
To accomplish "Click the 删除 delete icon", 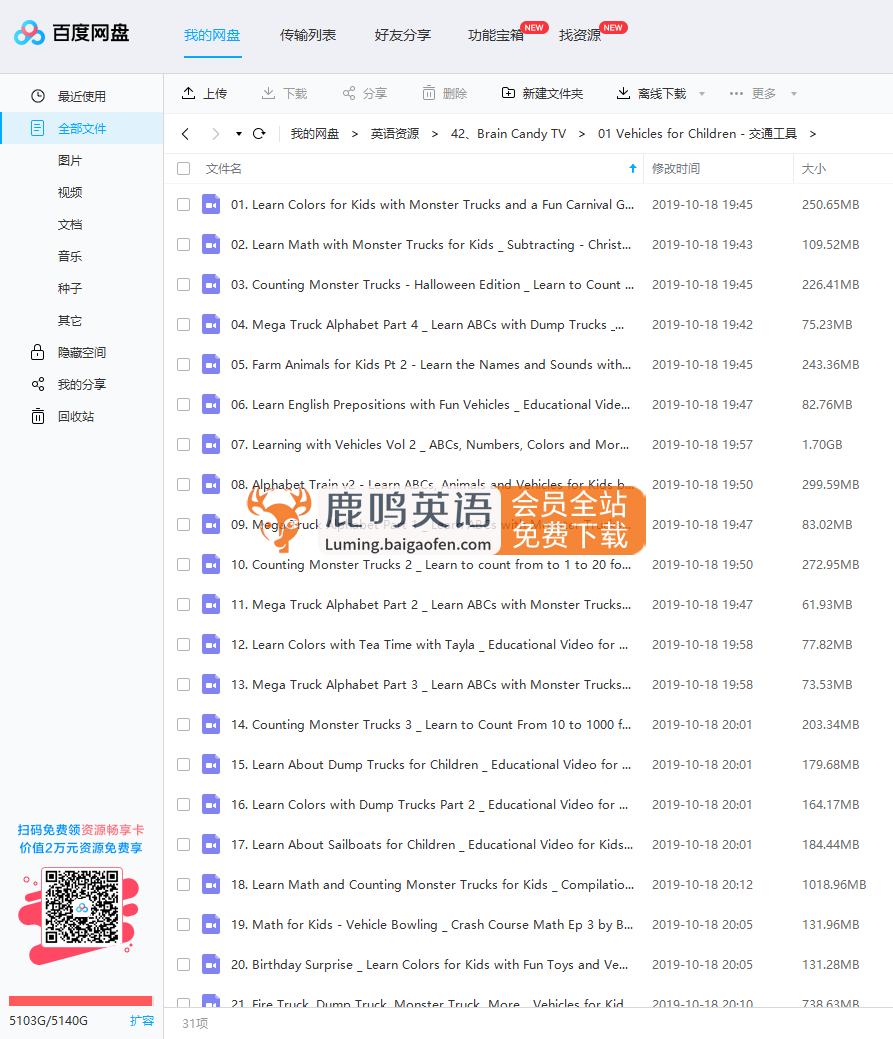I will 429,93.
